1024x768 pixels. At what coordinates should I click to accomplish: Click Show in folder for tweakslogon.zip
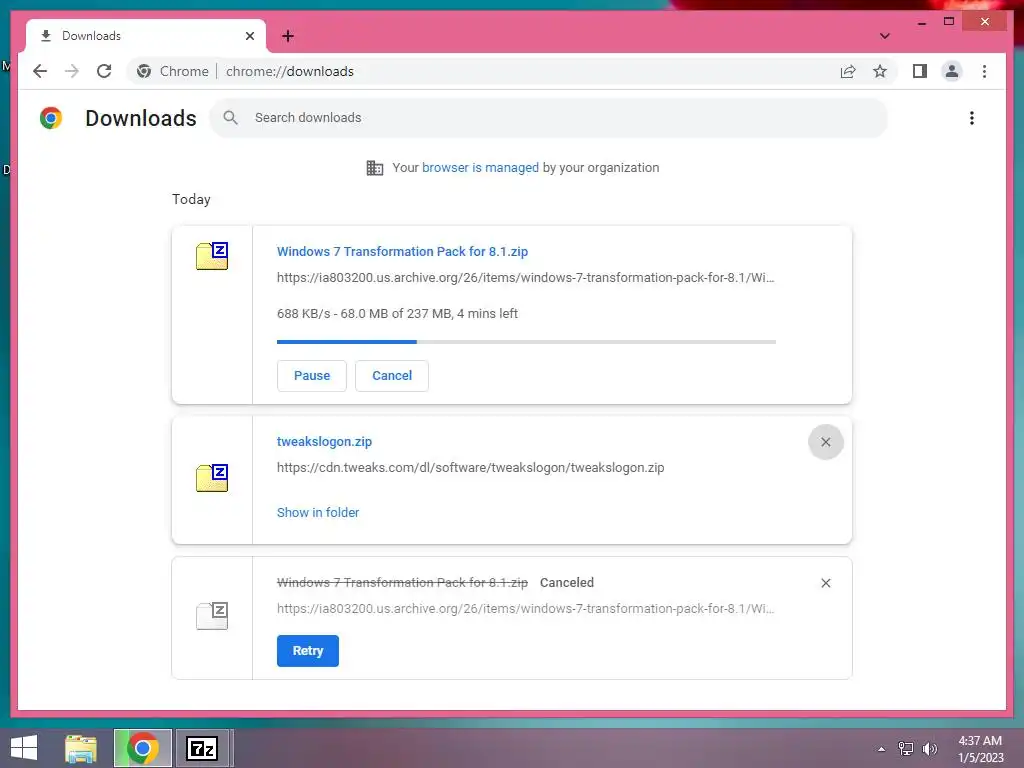pos(318,513)
